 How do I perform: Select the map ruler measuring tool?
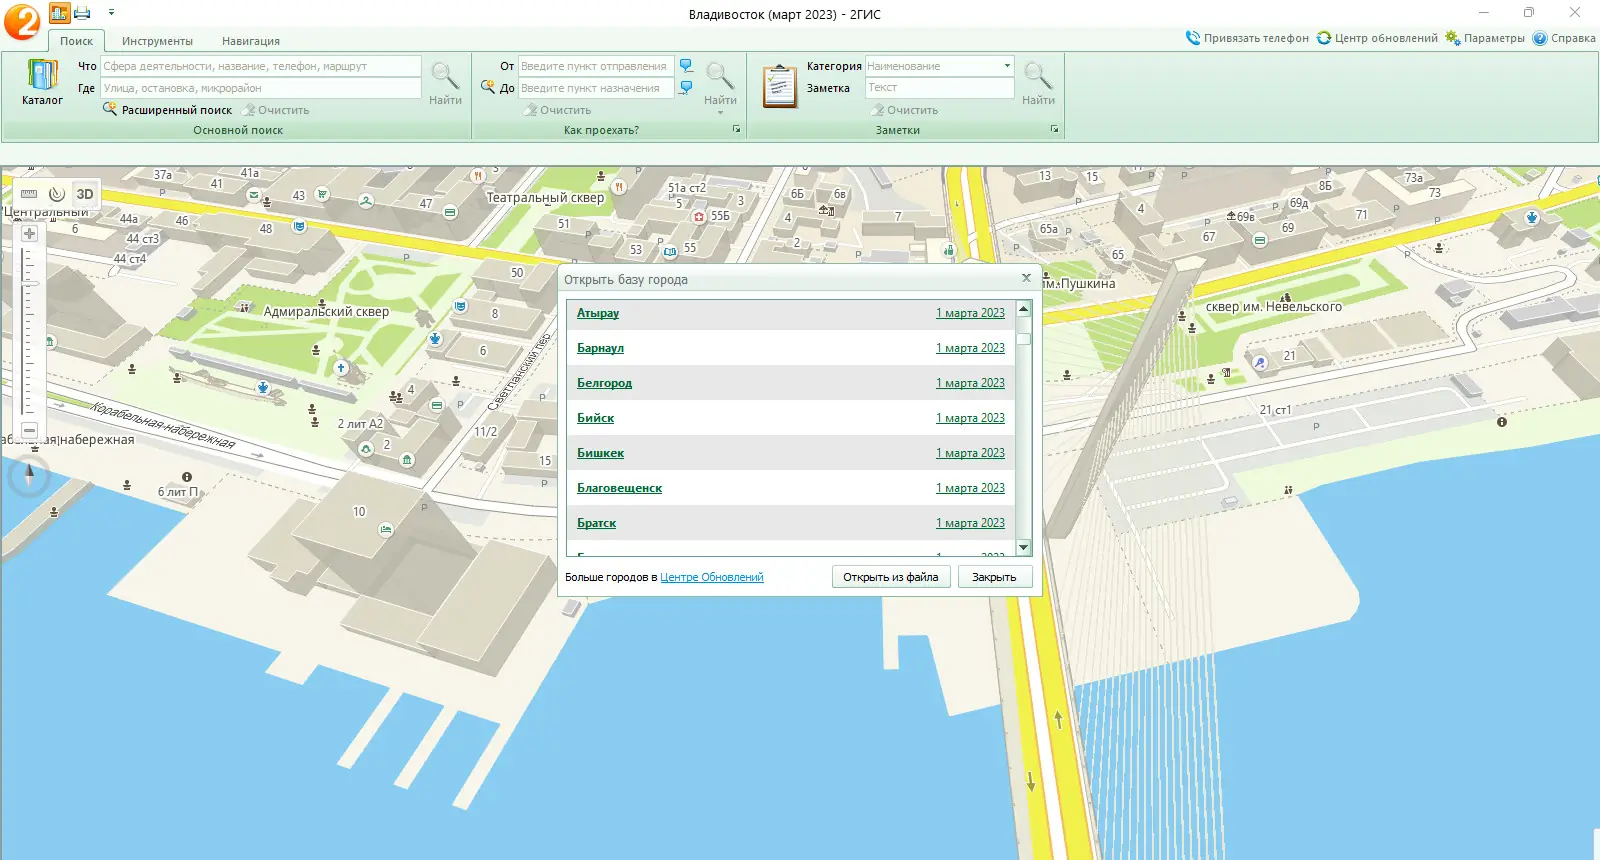coord(29,194)
